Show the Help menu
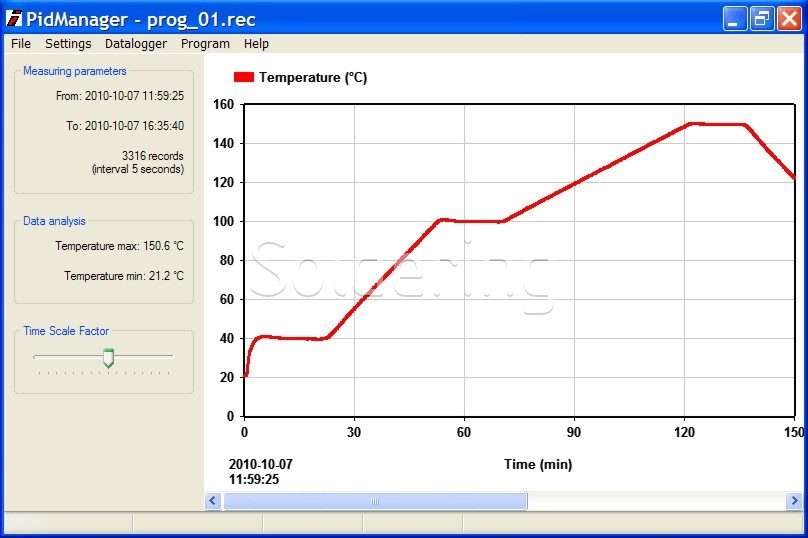This screenshot has height=538, width=808. click(257, 44)
